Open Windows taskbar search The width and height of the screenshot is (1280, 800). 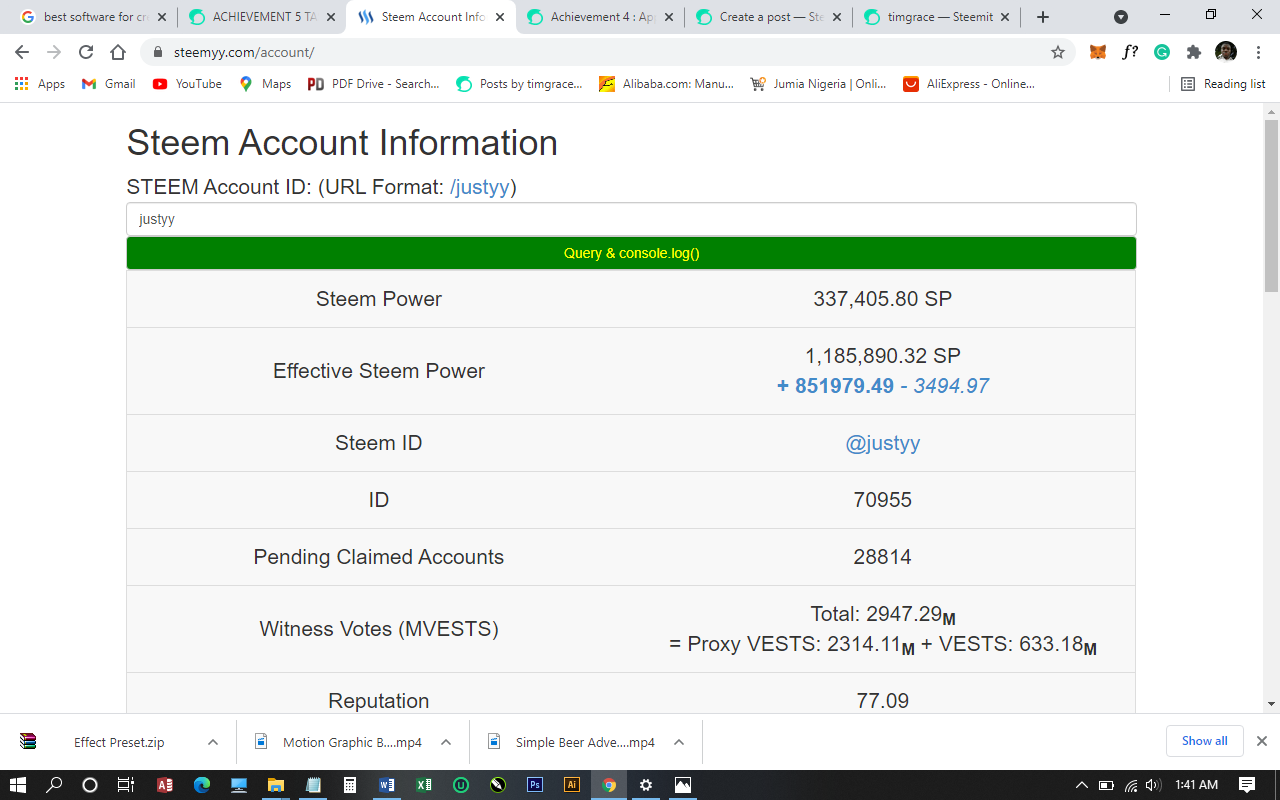point(55,785)
